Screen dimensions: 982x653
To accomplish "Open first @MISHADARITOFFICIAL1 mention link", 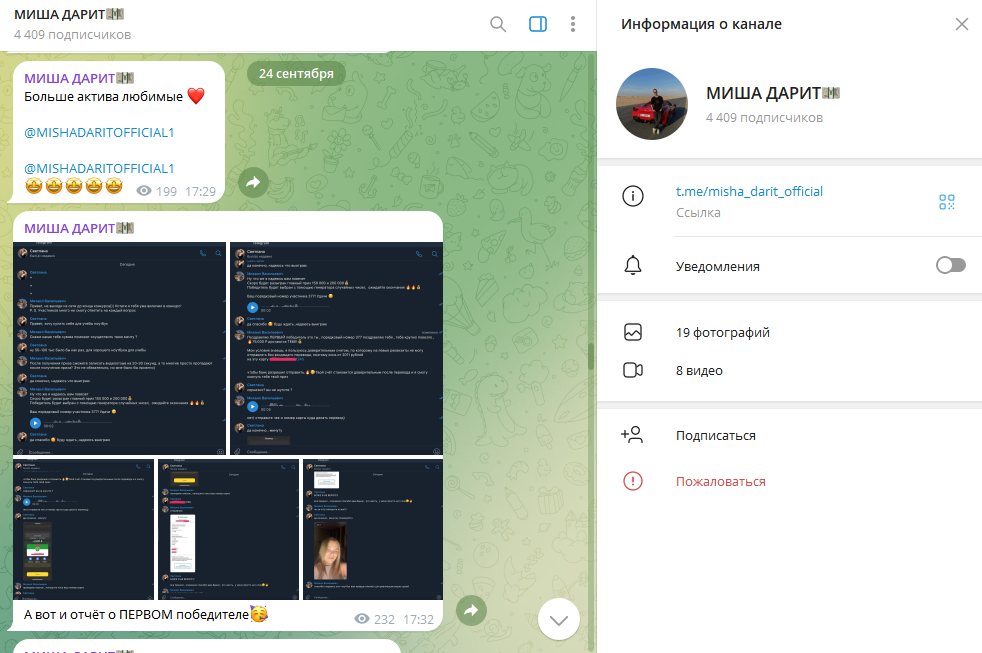I will tap(99, 133).
